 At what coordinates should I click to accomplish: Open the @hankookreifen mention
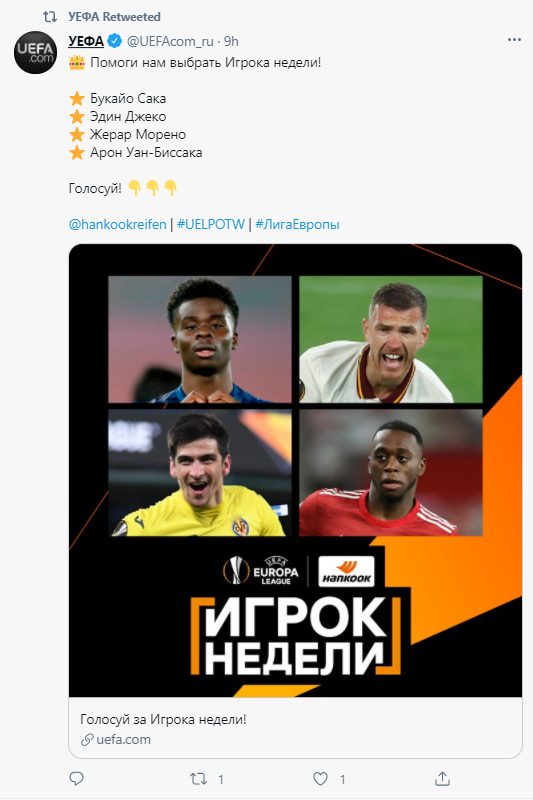point(117,224)
